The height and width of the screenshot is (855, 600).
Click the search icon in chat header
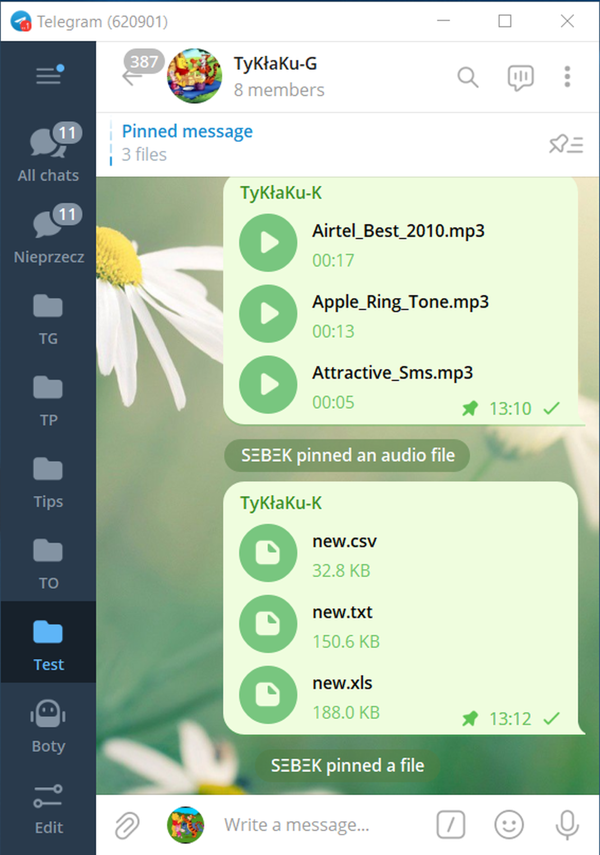click(467, 77)
